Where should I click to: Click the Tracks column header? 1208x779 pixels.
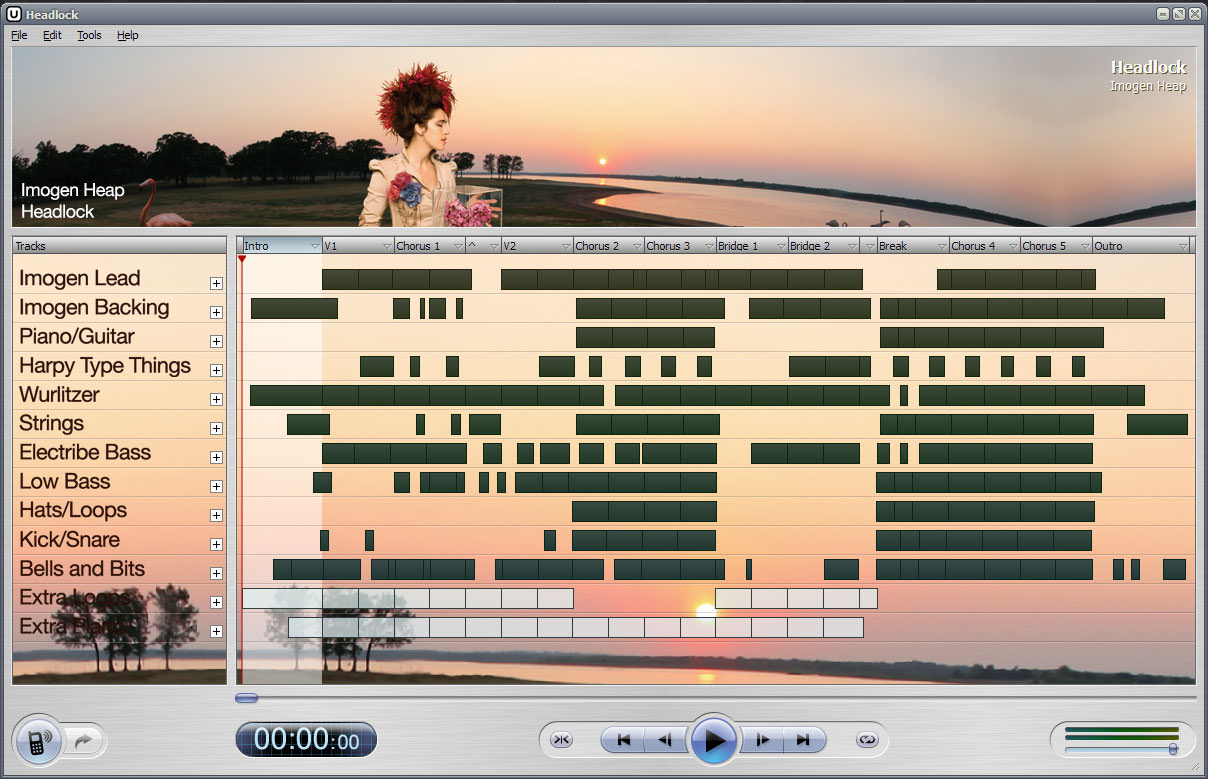pyautogui.click(x=120, y=246)
